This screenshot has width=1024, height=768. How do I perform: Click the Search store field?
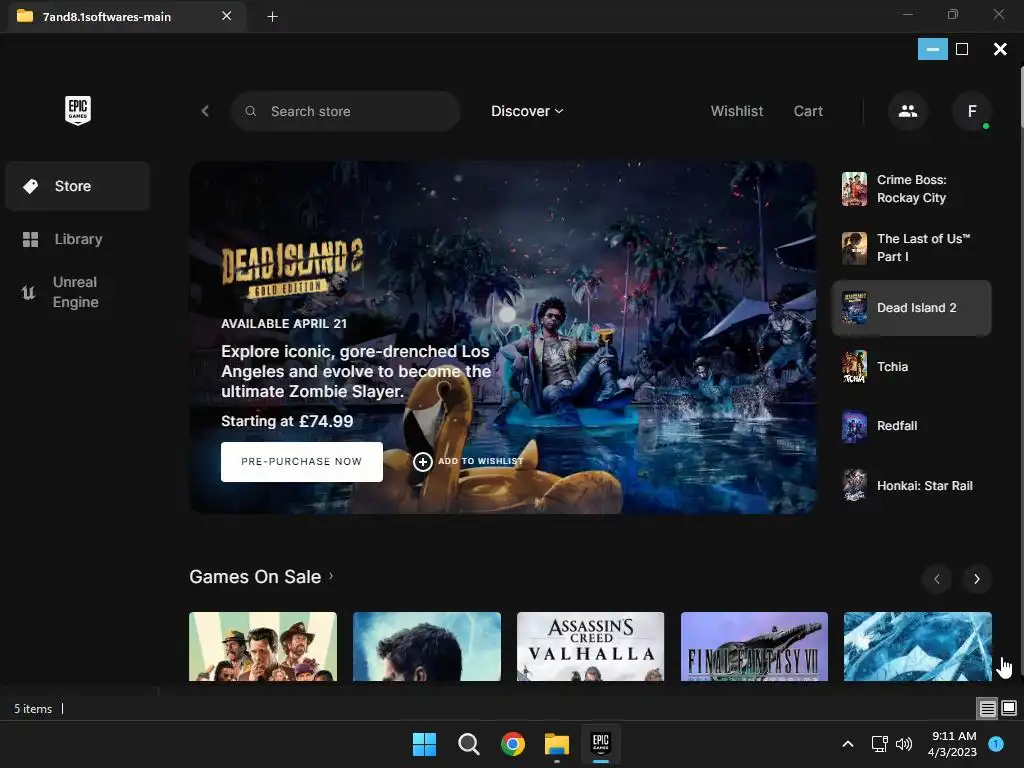tap(345, 111)
